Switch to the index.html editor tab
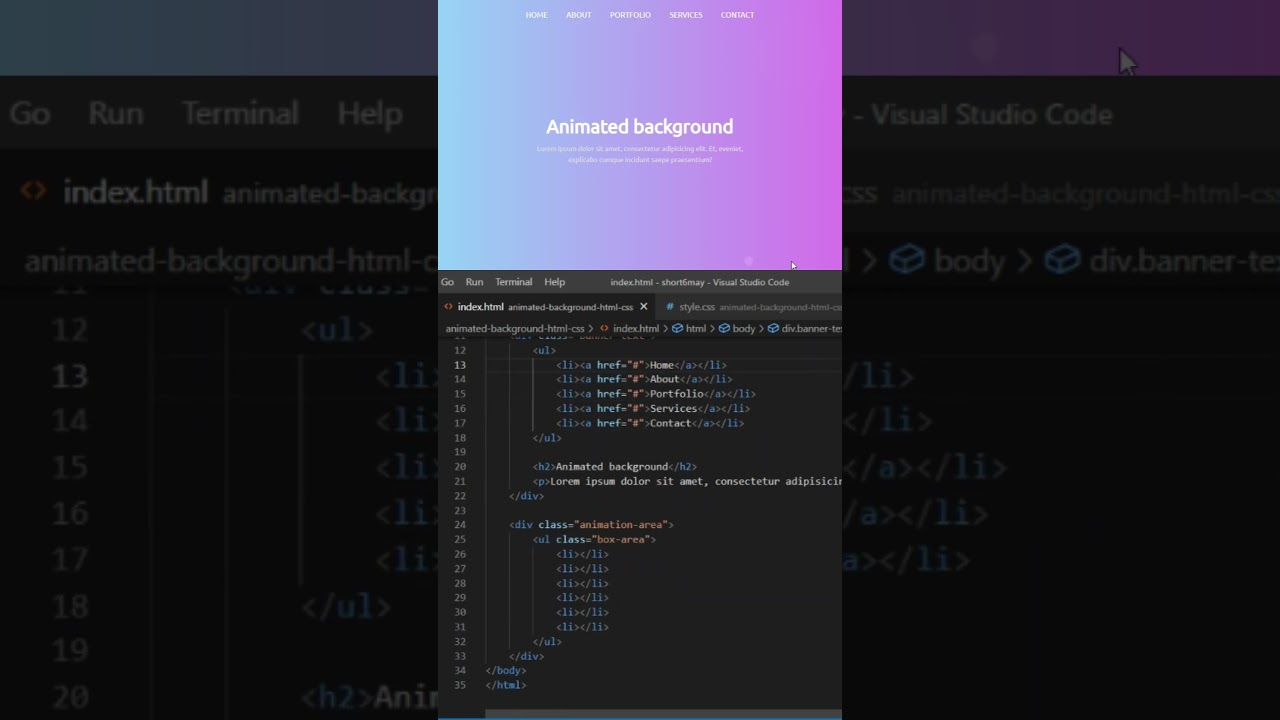Viewport: 1280px width, 720px height. point(546,307)
